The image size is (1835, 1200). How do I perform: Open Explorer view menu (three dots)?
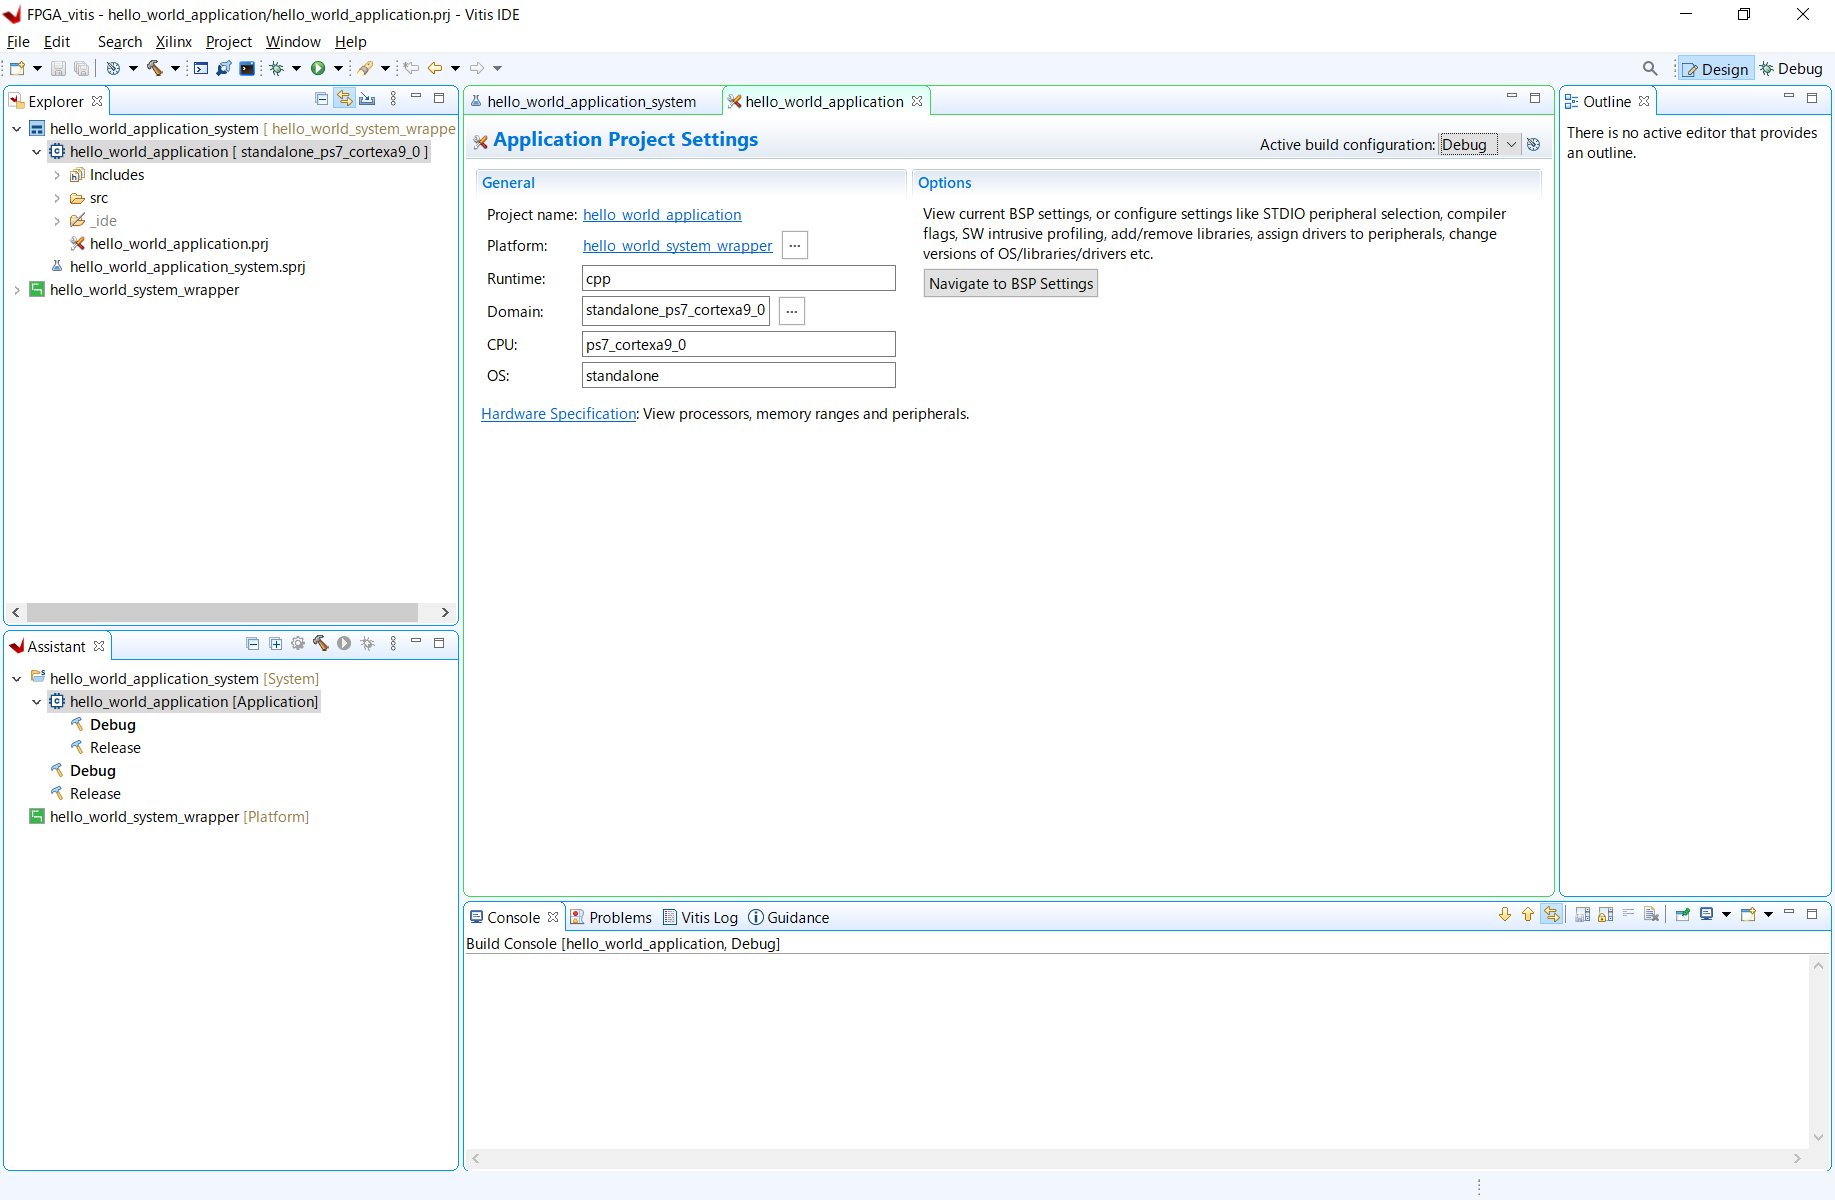click(393, 99)
